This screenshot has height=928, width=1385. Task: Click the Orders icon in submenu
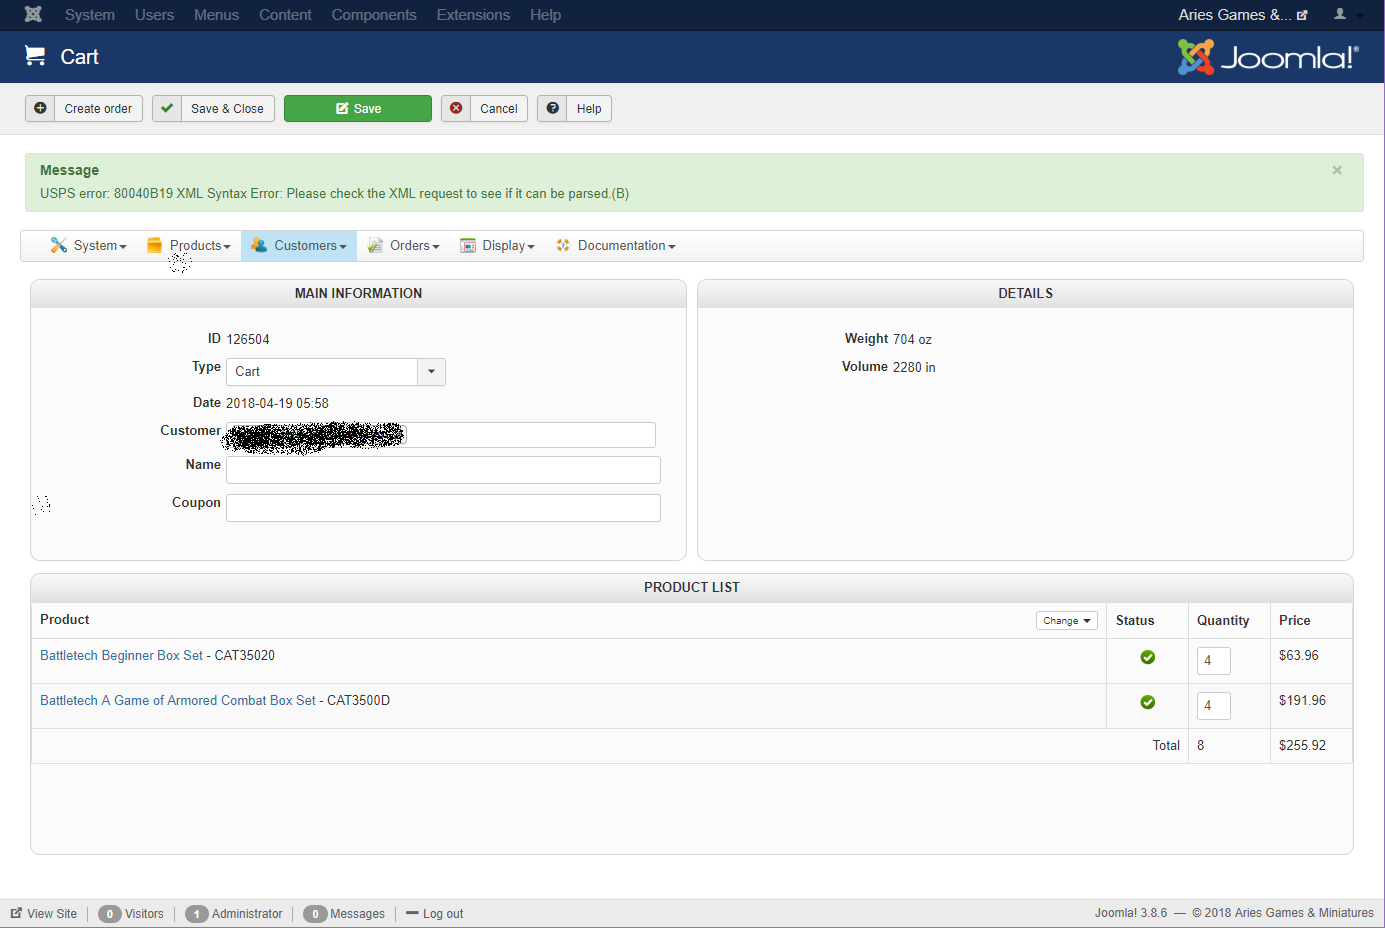pos(375,245)
